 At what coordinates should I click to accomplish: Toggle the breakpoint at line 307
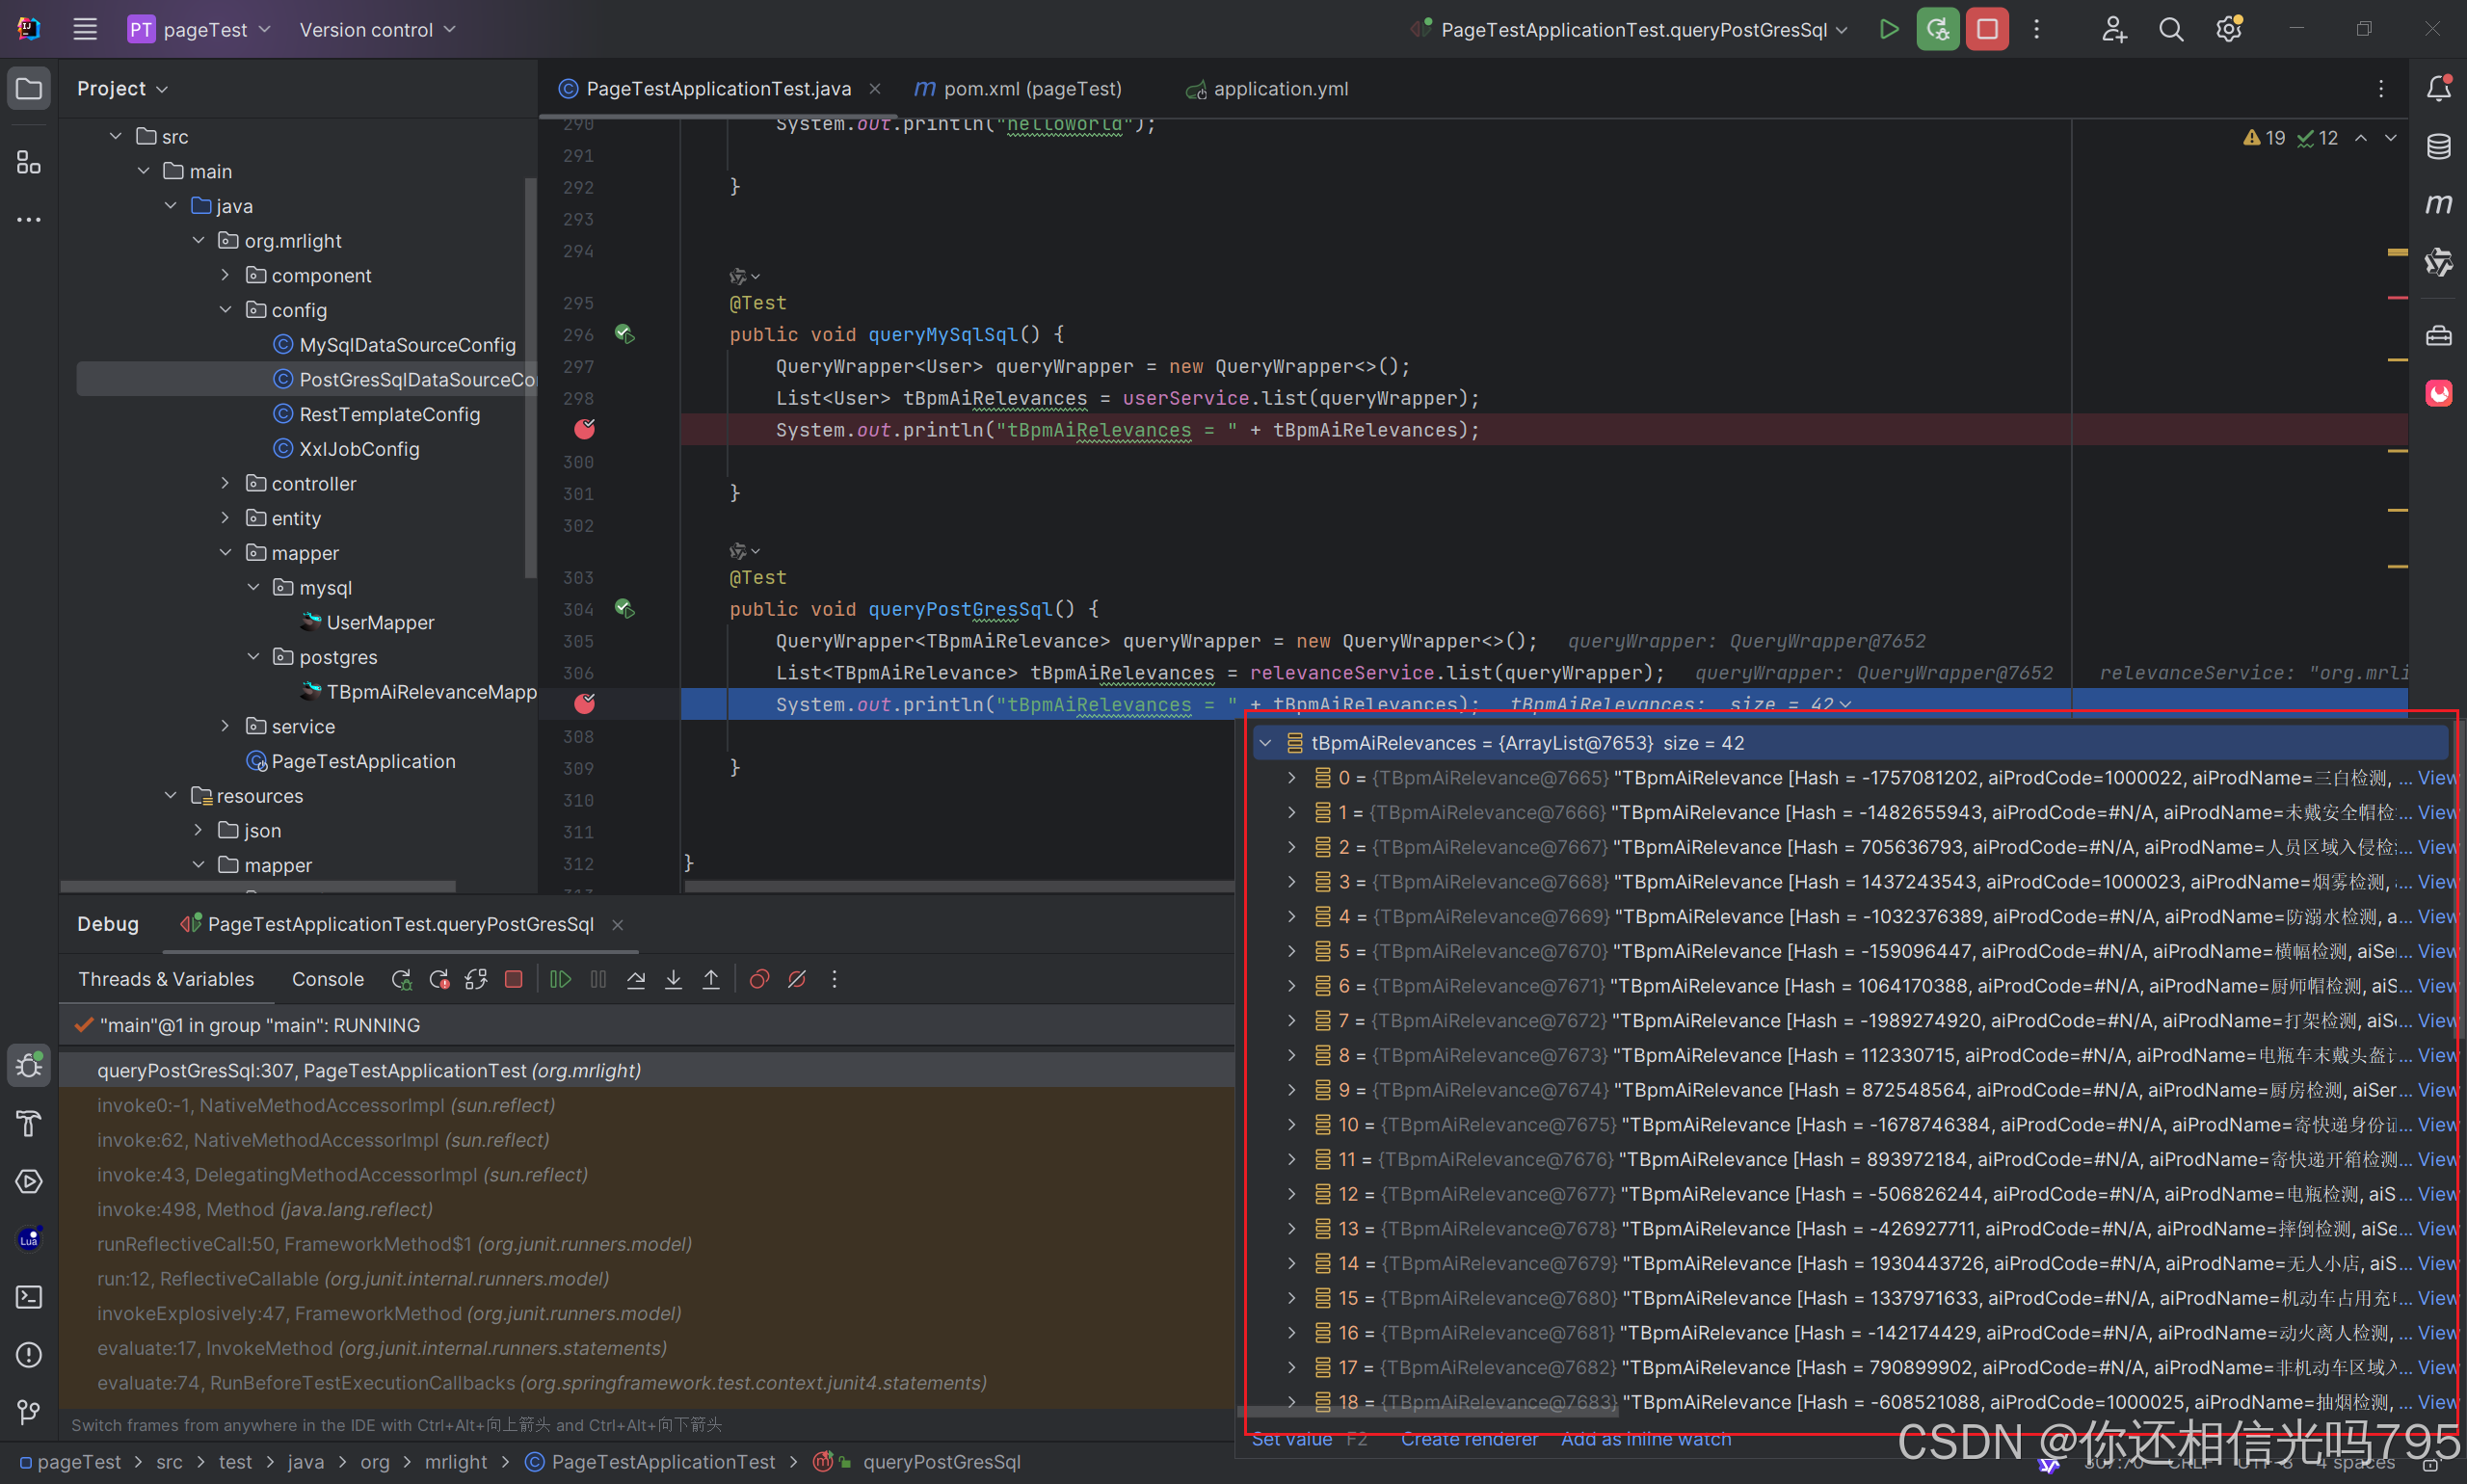(585, 704)
